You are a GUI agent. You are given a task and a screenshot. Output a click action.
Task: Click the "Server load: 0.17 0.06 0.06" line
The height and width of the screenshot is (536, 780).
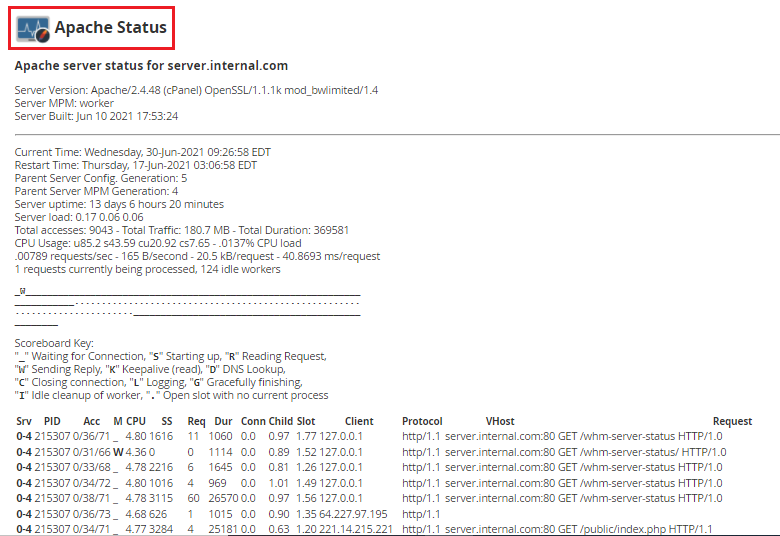(79, 217)
